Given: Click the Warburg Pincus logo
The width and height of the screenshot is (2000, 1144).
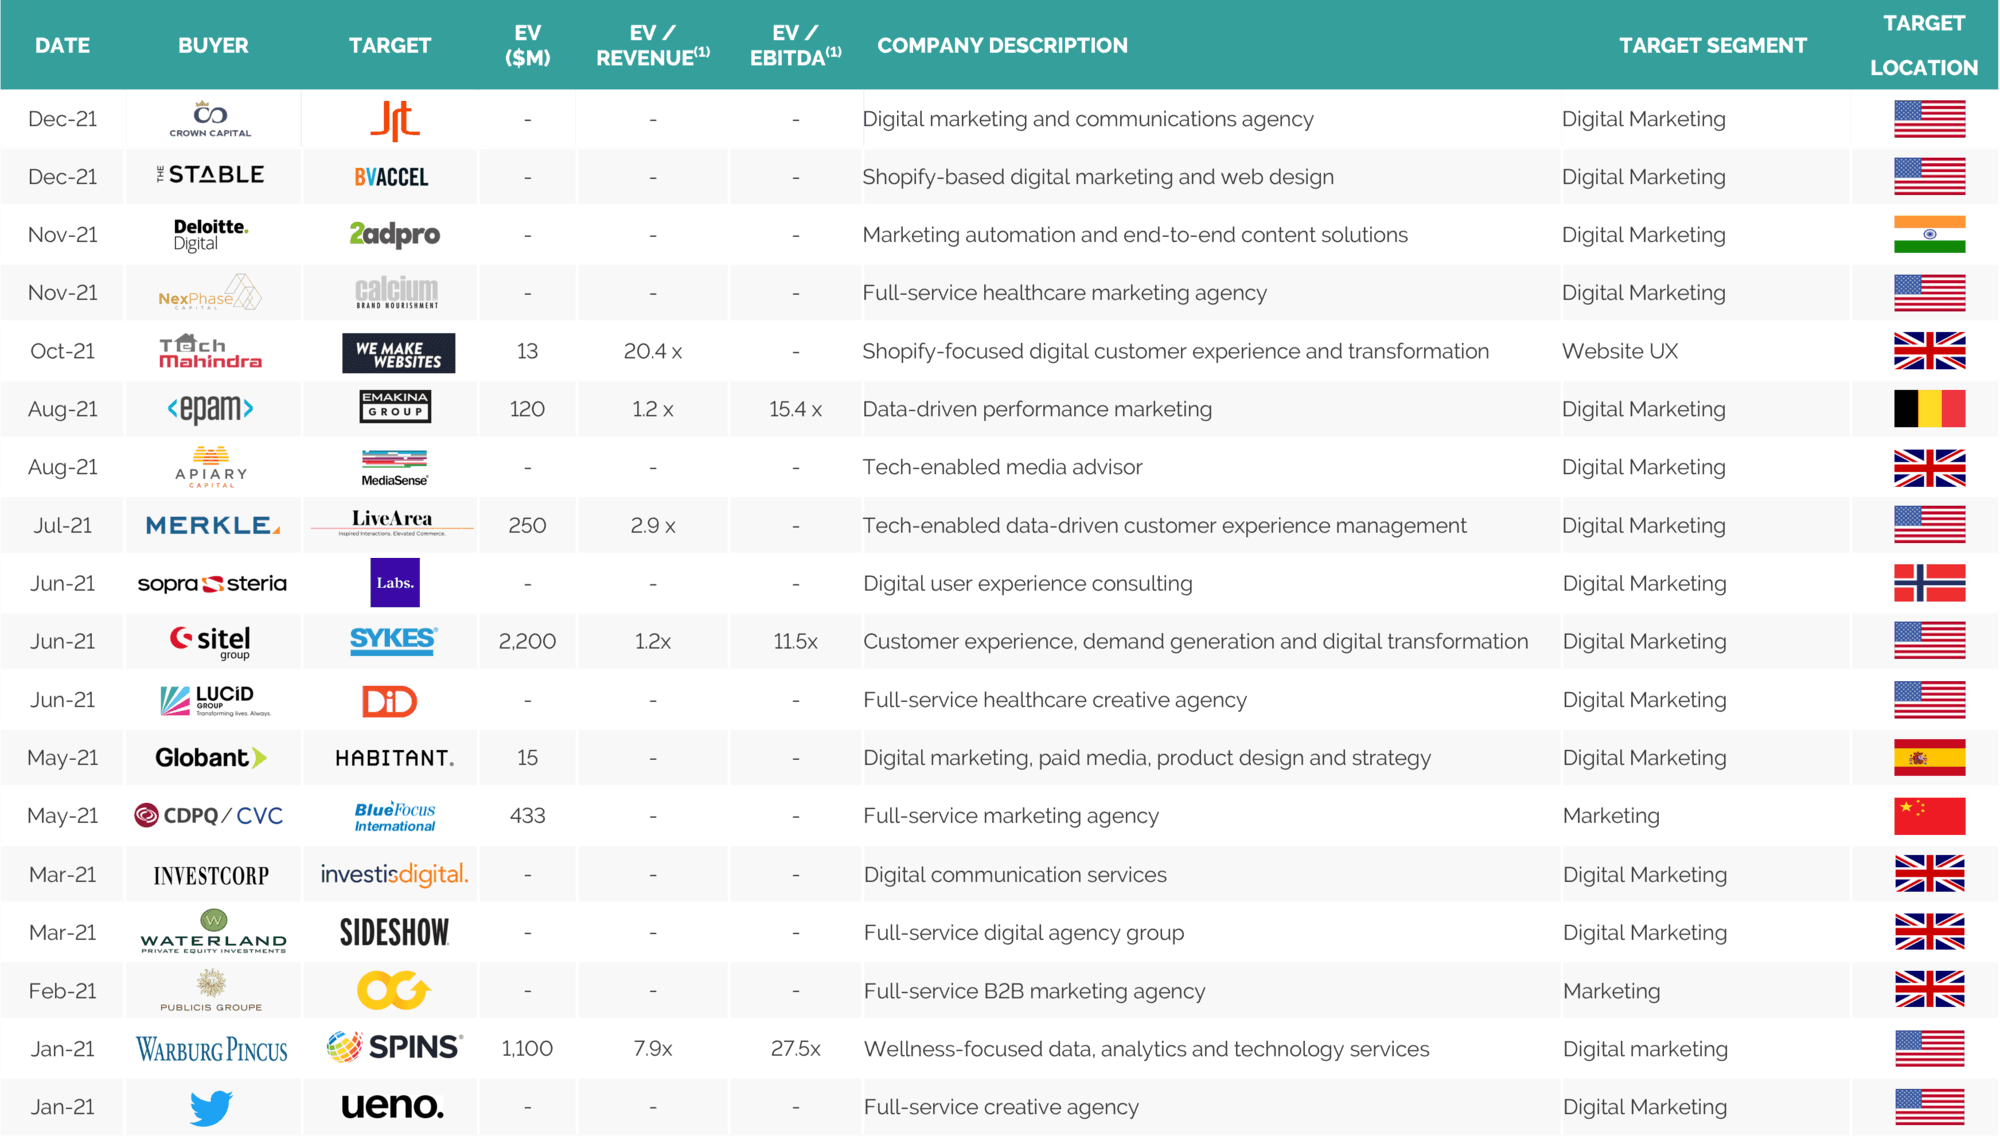Looking at the screenshot, I should point(212,1049).
